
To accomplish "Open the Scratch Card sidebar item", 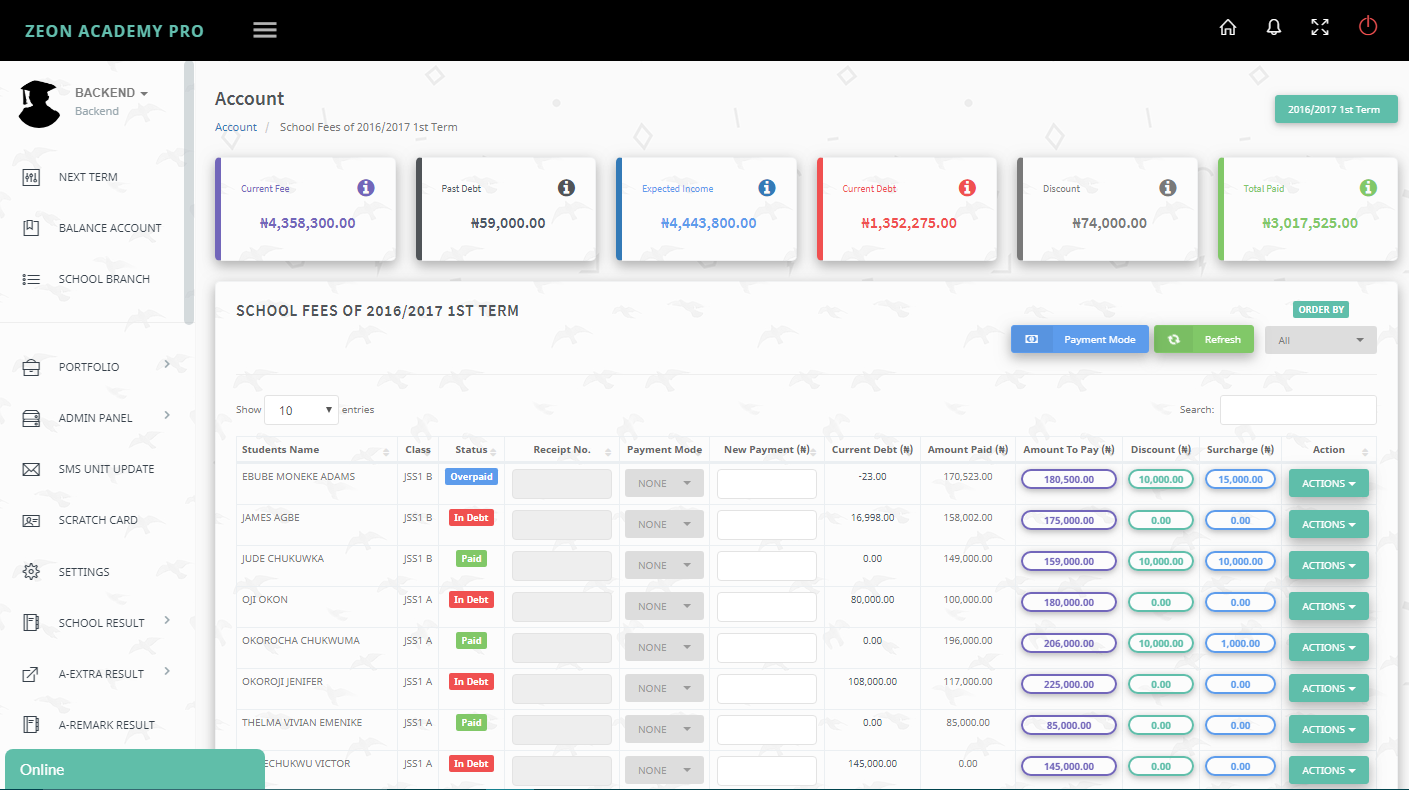I will [98, 520].
